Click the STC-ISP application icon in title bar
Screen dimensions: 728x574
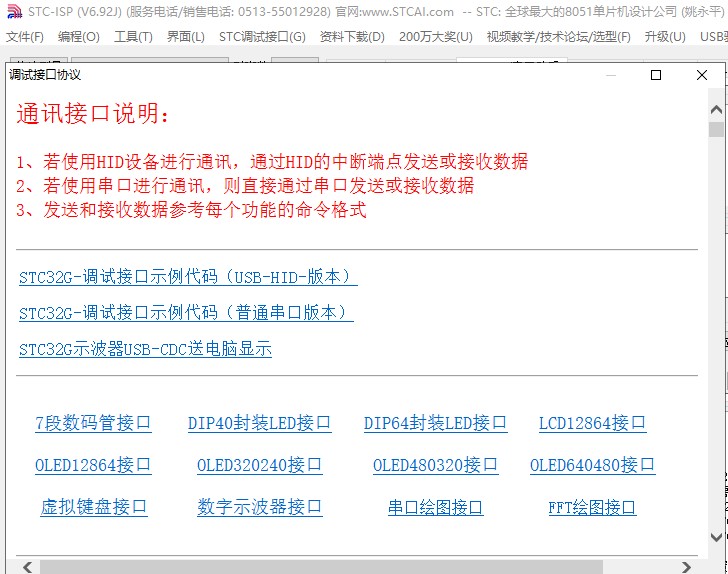(x=14, y=12)
